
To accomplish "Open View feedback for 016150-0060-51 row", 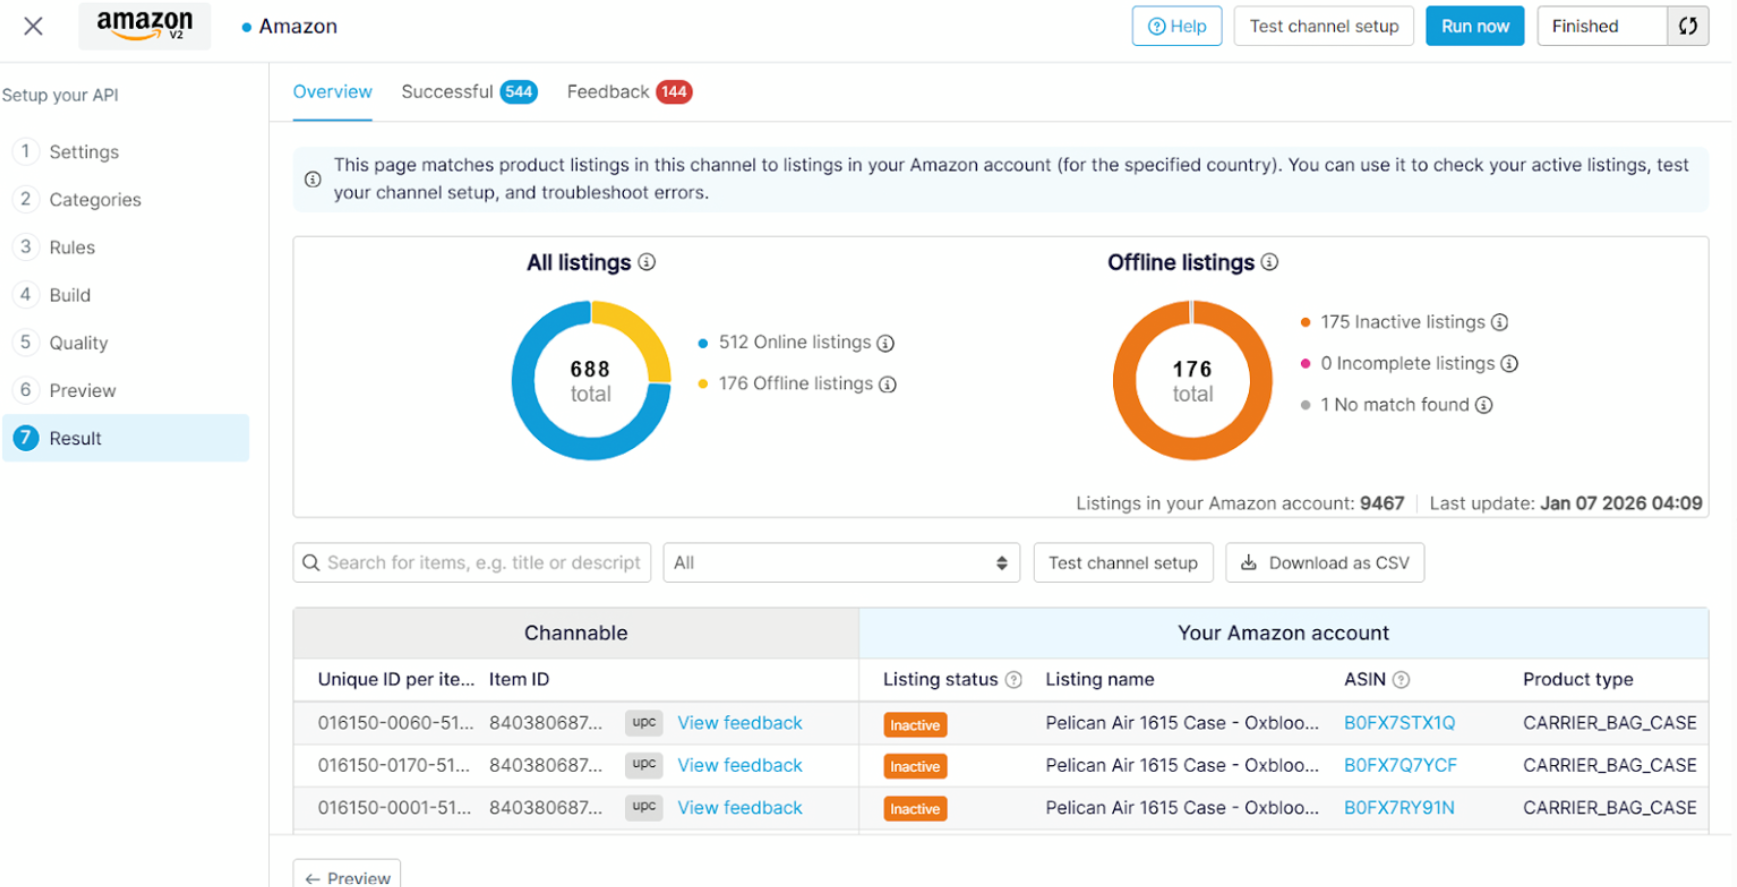I will click(x=740, y=723).
